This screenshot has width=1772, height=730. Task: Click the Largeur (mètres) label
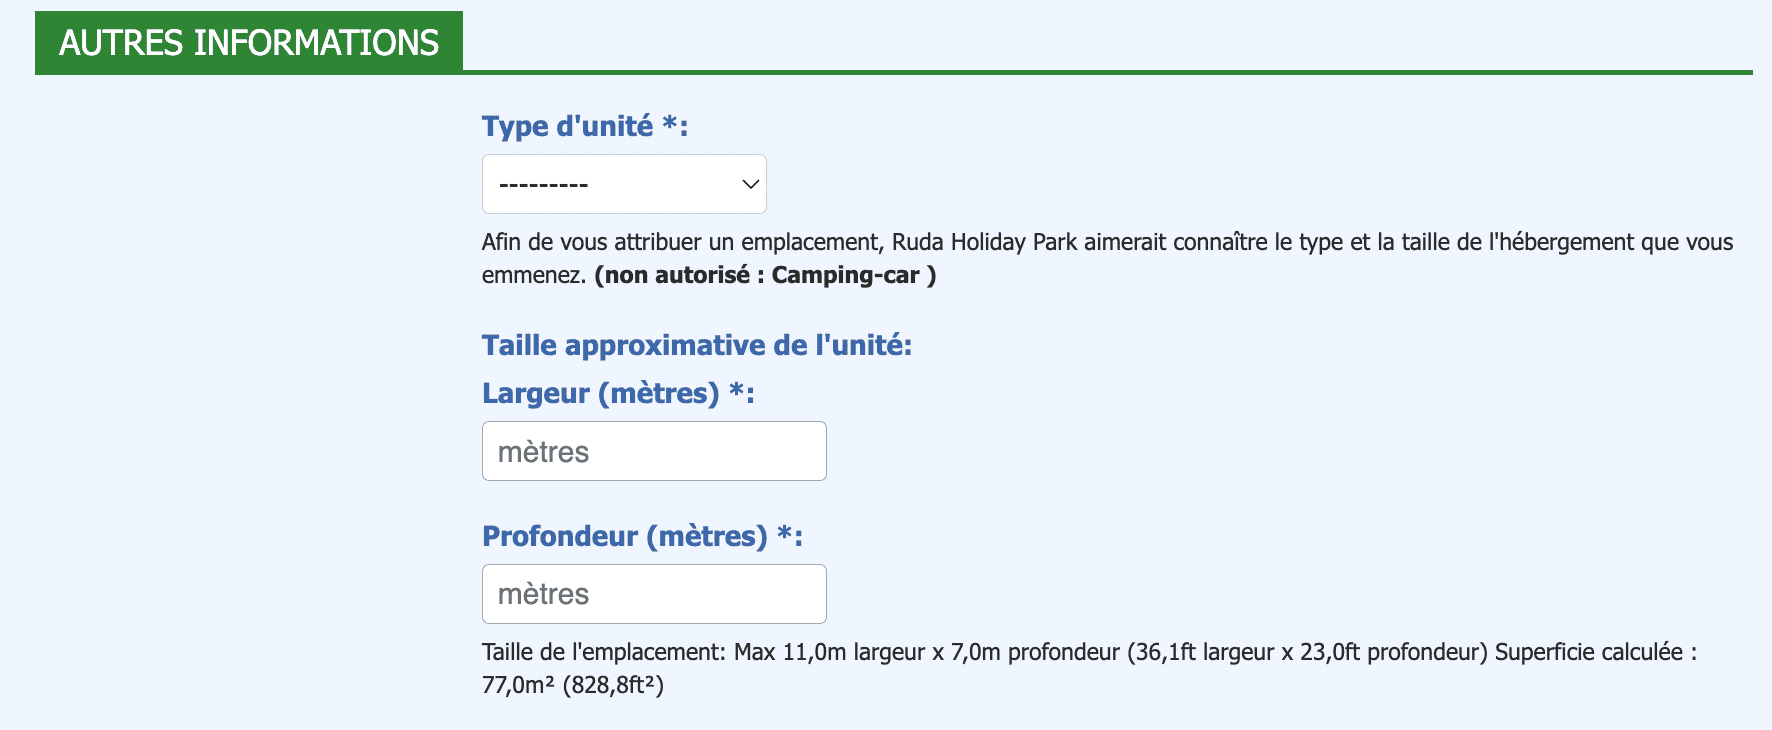[618, 393]
